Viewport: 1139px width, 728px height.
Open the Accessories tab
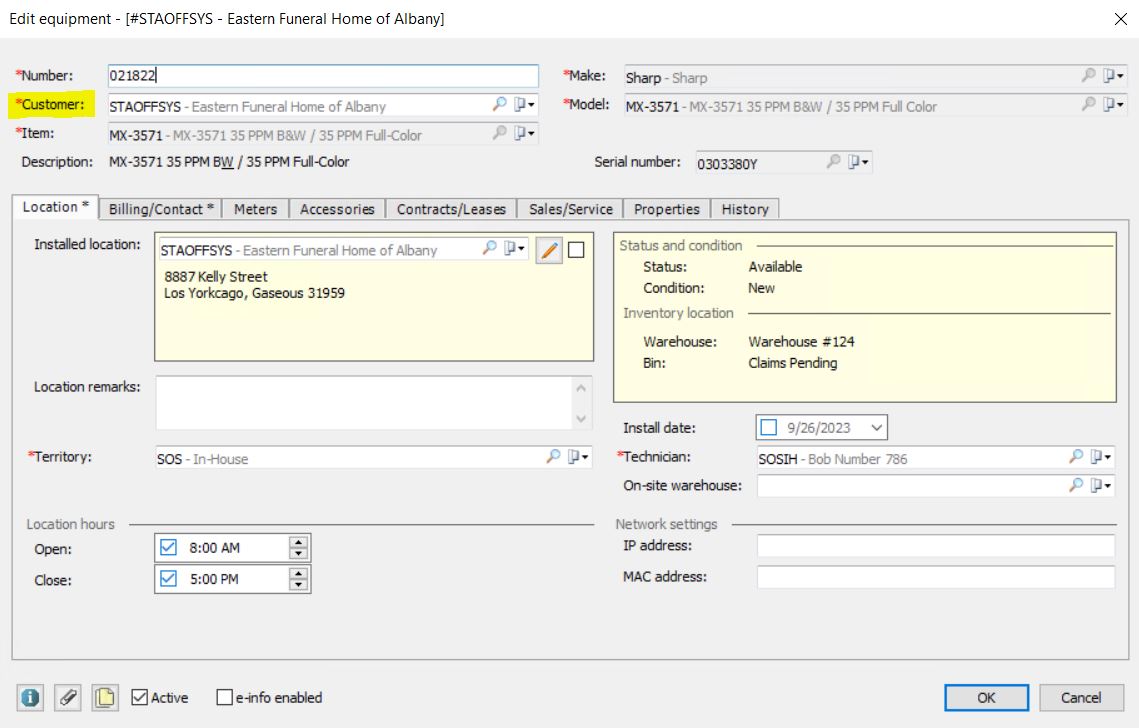click(337, 209)
